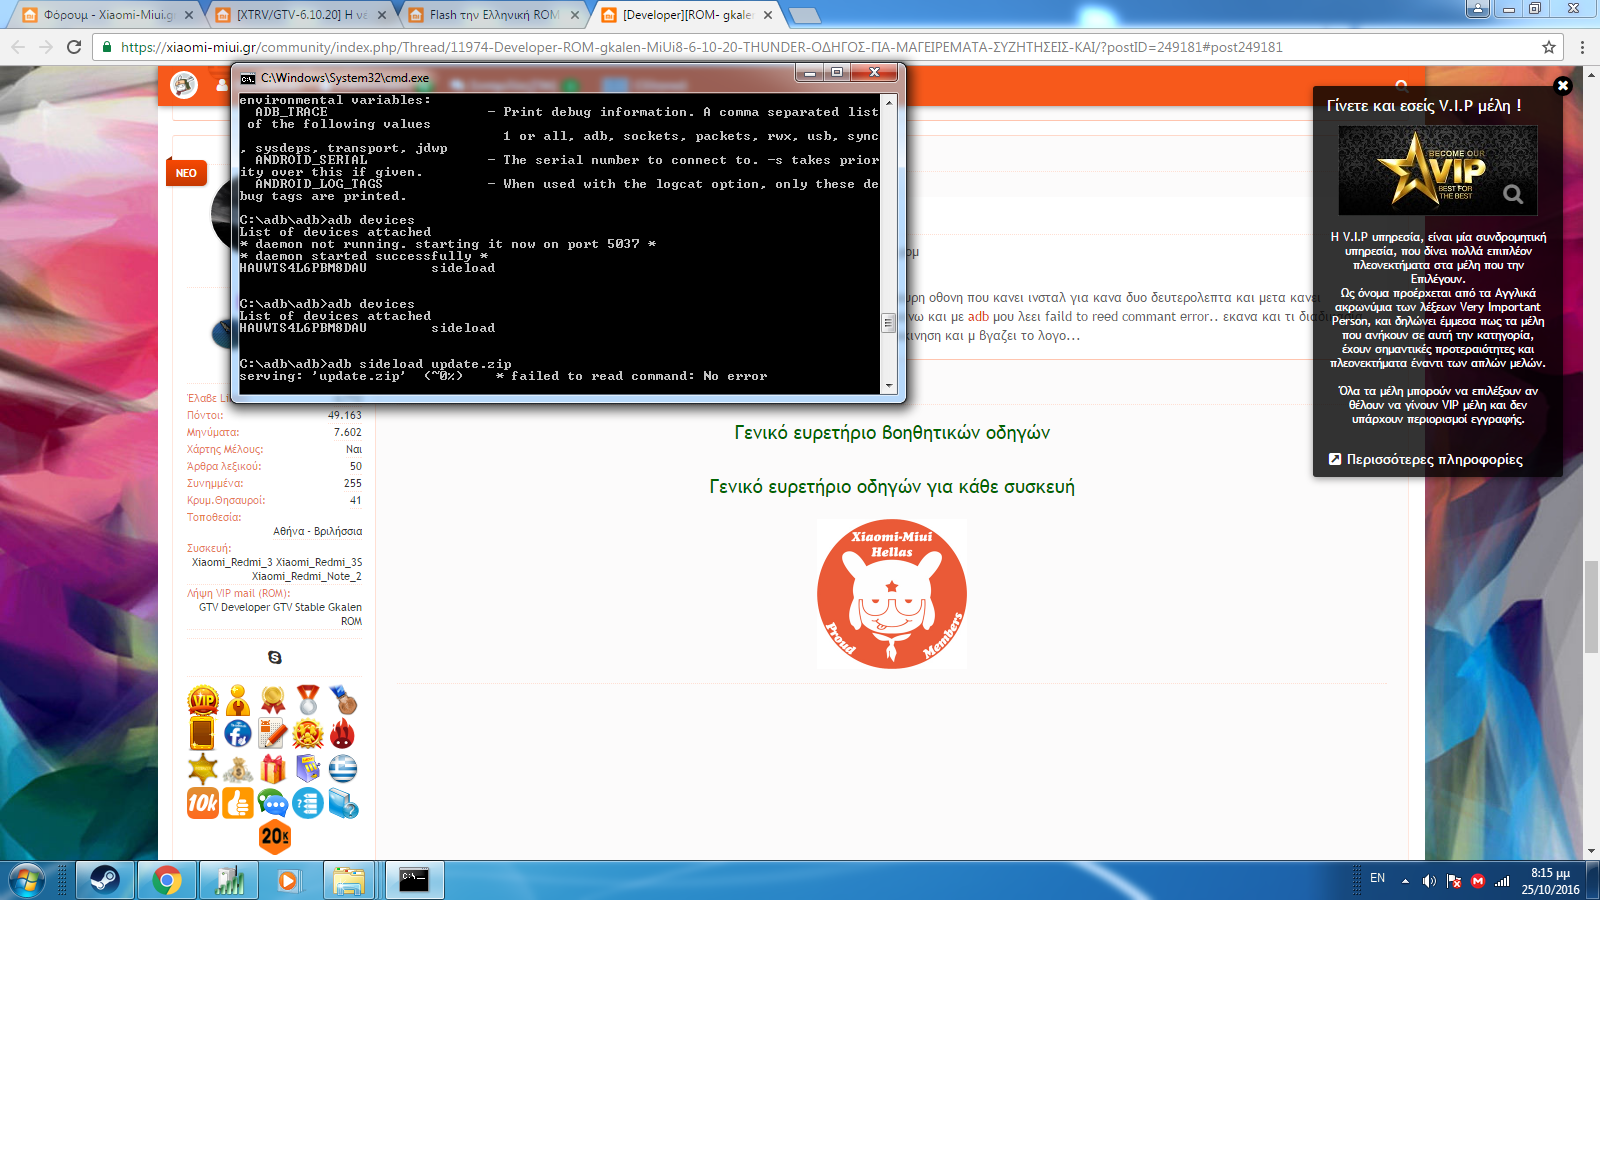This screenshot has width=1600, height=1157.
Task: Open Steam from the taskbar
Action: 105,880
